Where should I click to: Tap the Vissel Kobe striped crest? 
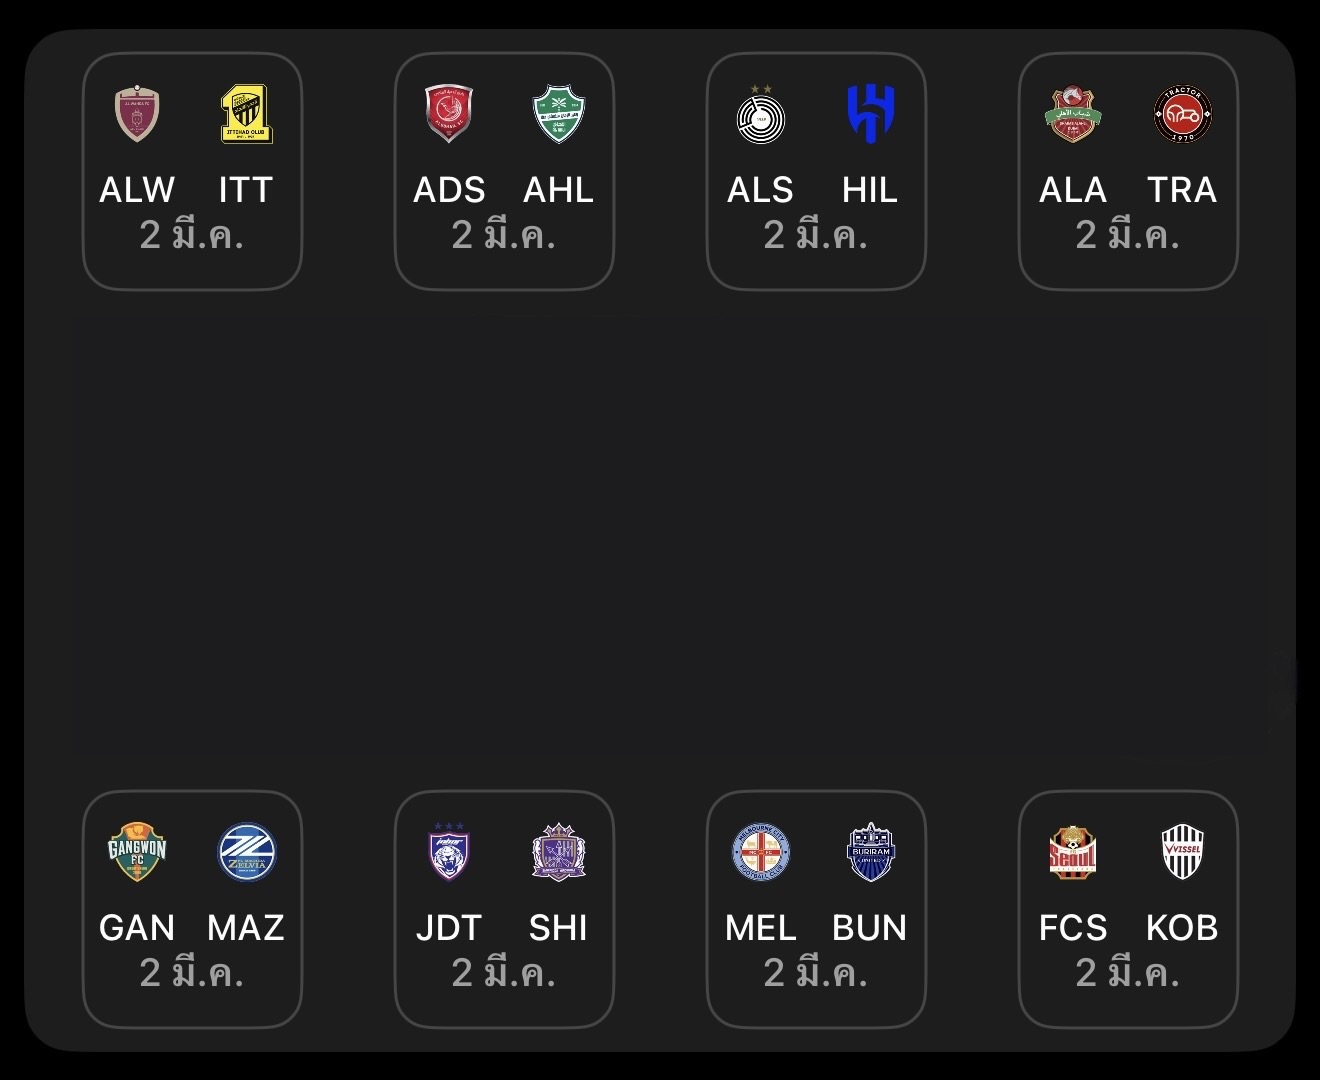[x=1182, y=852]
